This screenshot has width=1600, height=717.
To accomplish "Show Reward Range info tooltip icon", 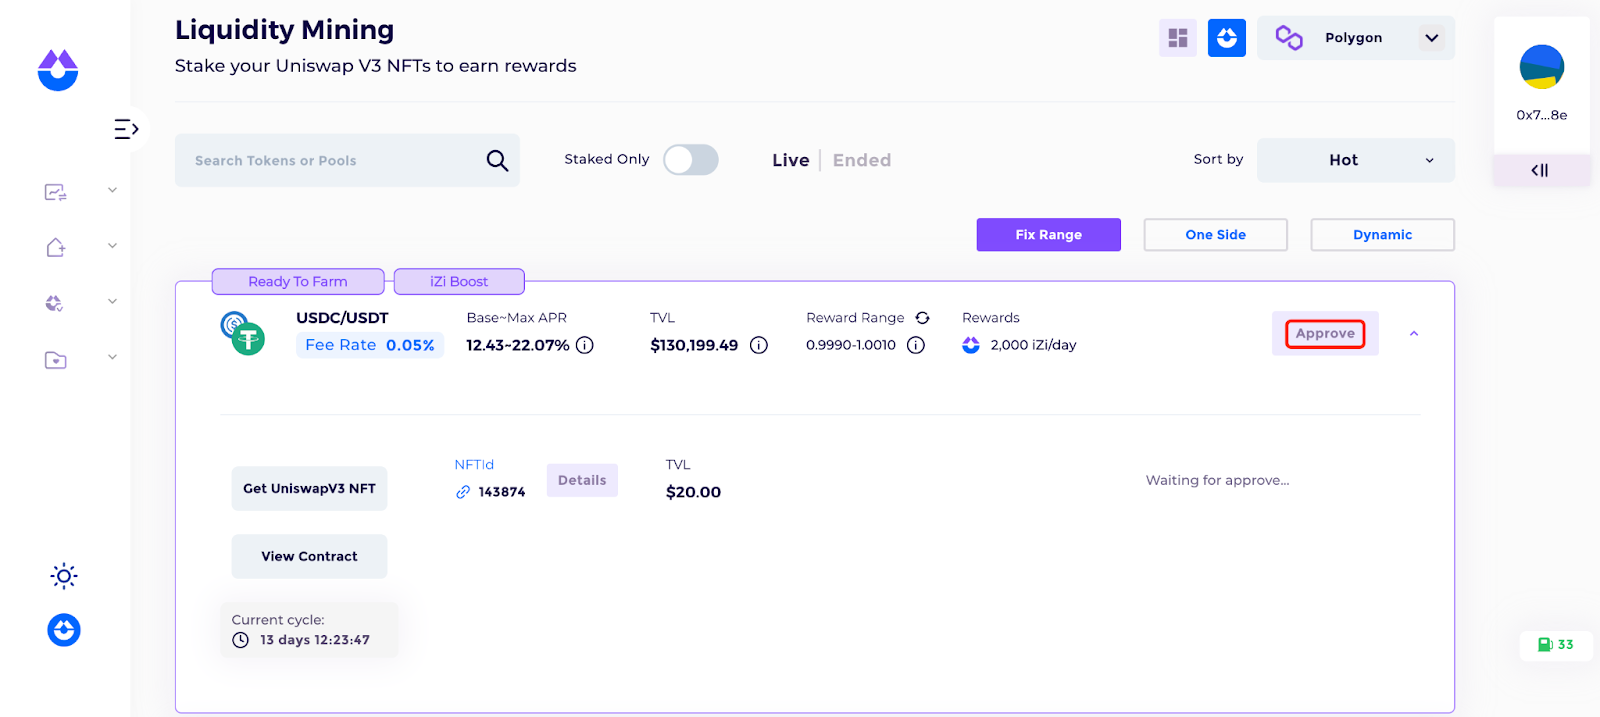I will [916, 345].
